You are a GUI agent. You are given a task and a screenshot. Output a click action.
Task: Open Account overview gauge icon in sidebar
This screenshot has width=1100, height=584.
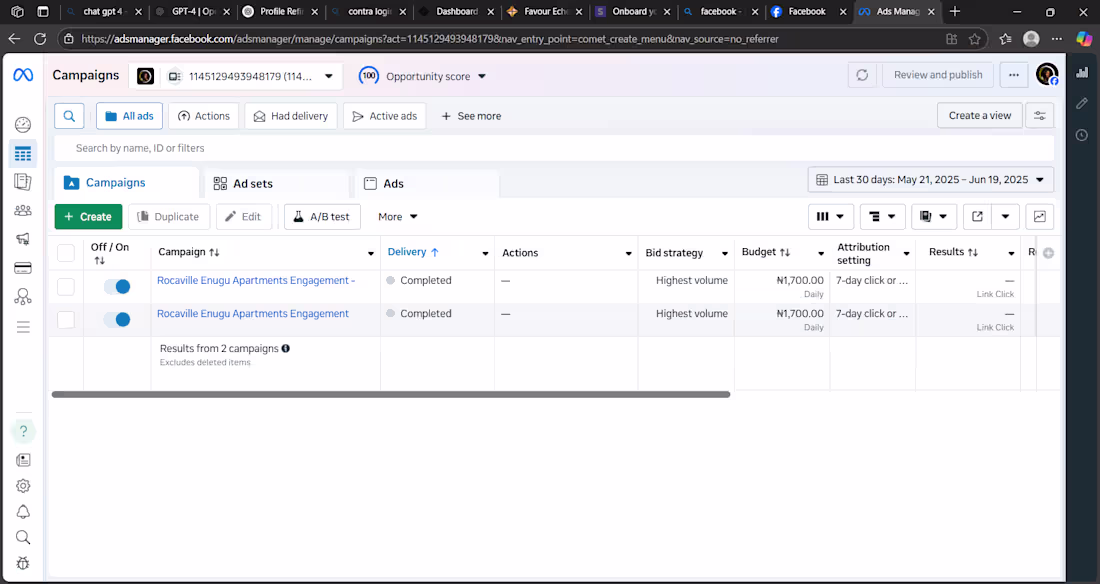22,125
